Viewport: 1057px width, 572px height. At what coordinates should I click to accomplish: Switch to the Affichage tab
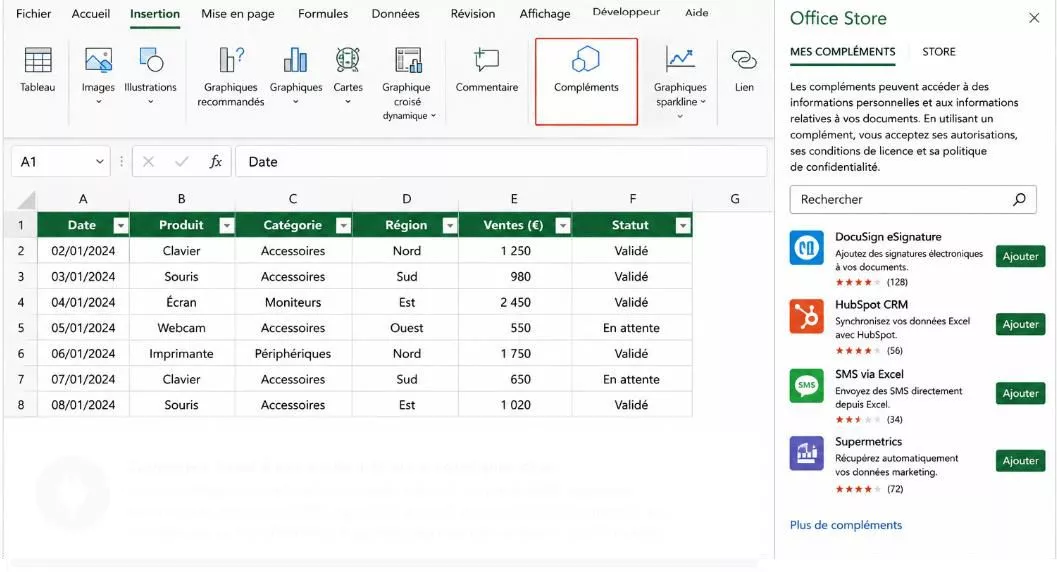click(545, 13)
